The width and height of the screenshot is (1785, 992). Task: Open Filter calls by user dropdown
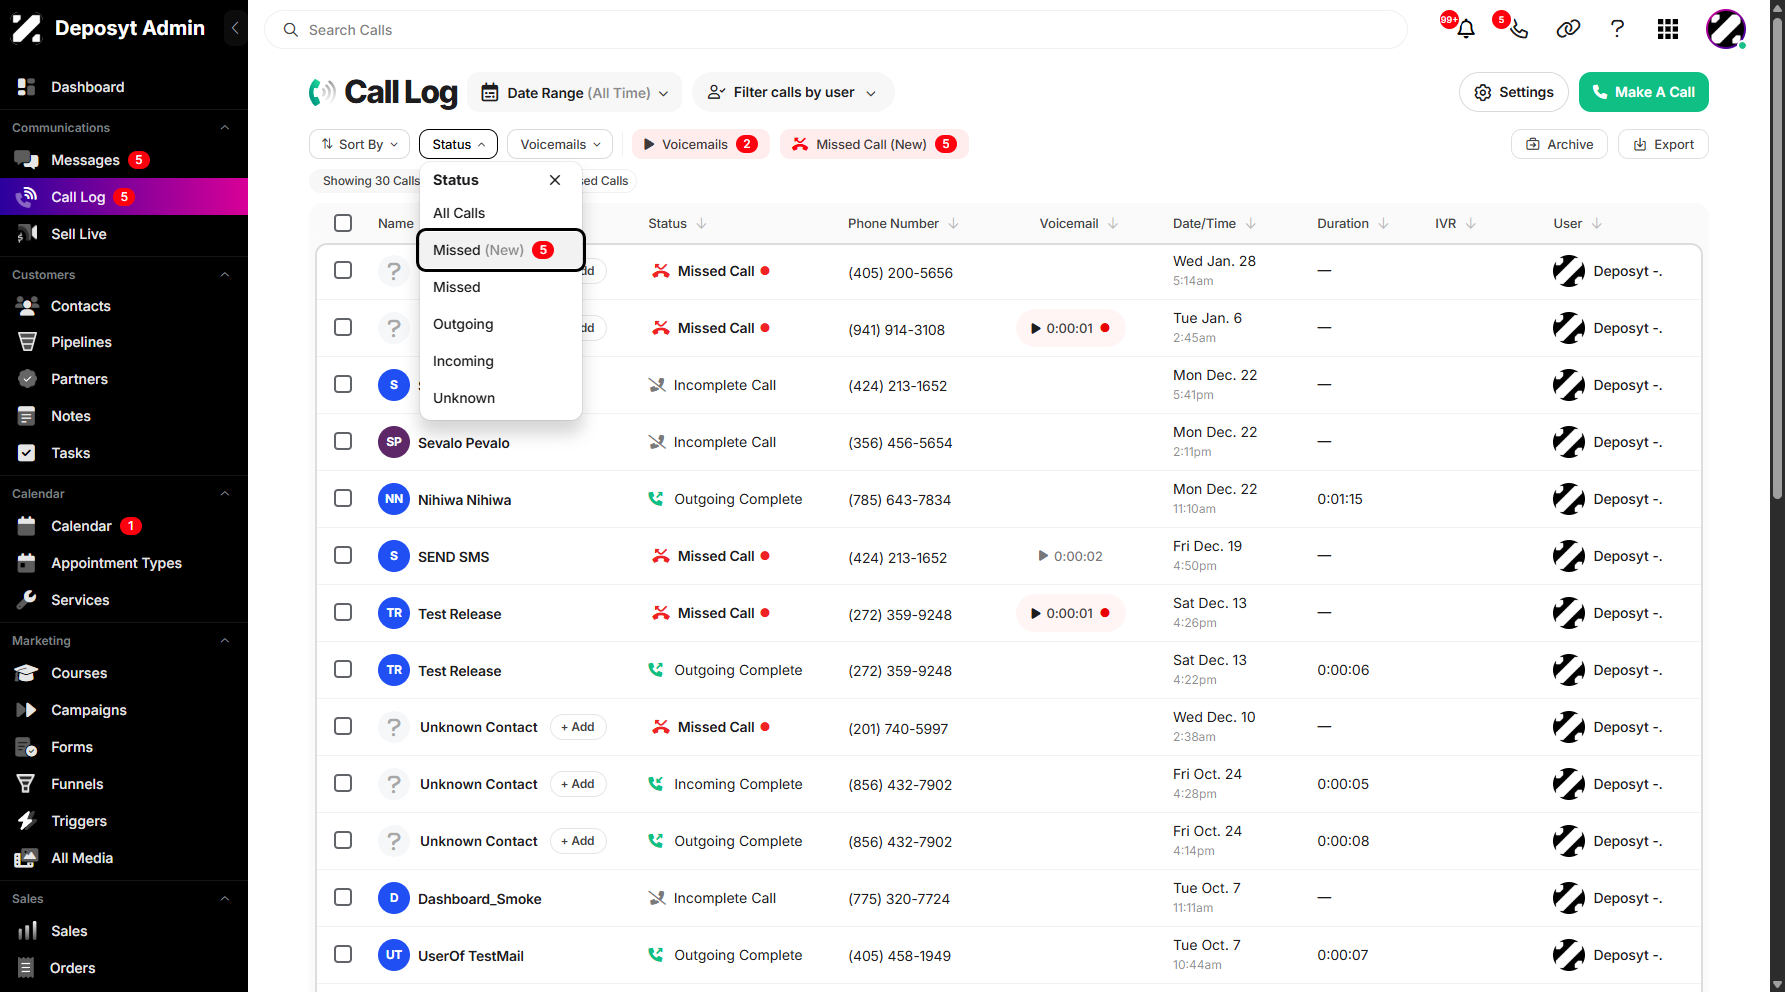pos(793,93)
